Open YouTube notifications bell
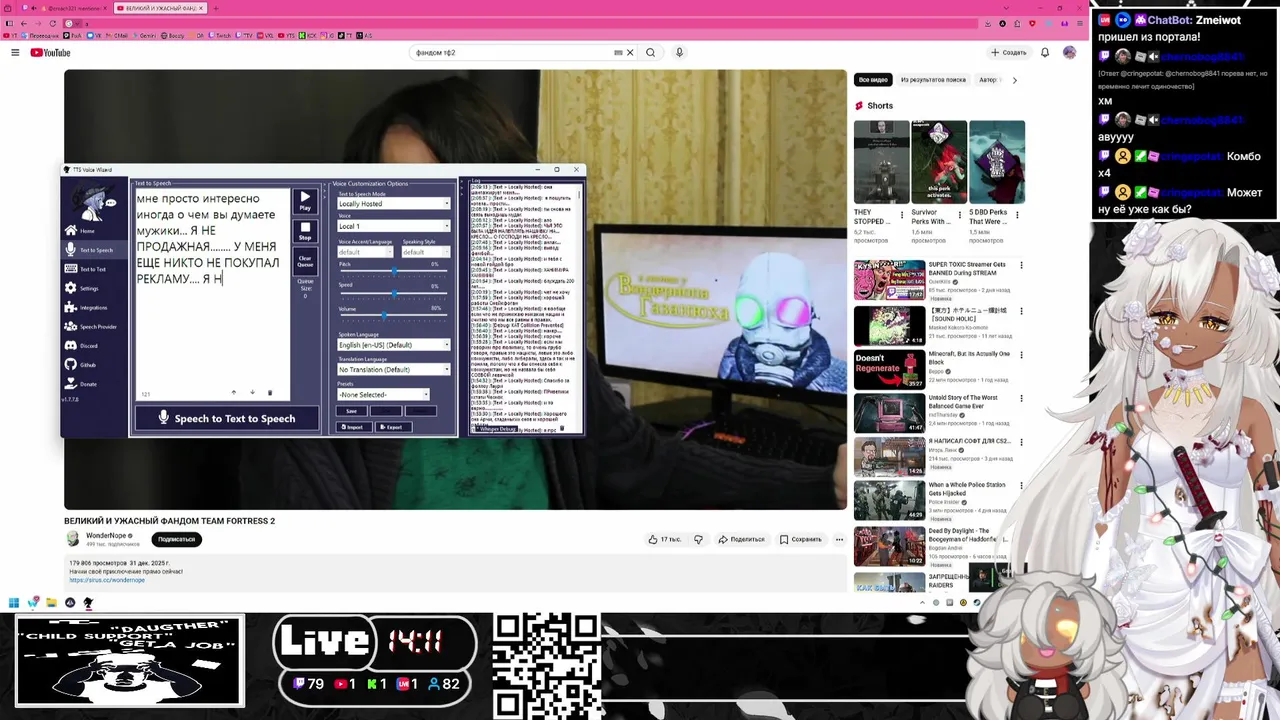The image size is (1280, 720). tap(1045, 53)
